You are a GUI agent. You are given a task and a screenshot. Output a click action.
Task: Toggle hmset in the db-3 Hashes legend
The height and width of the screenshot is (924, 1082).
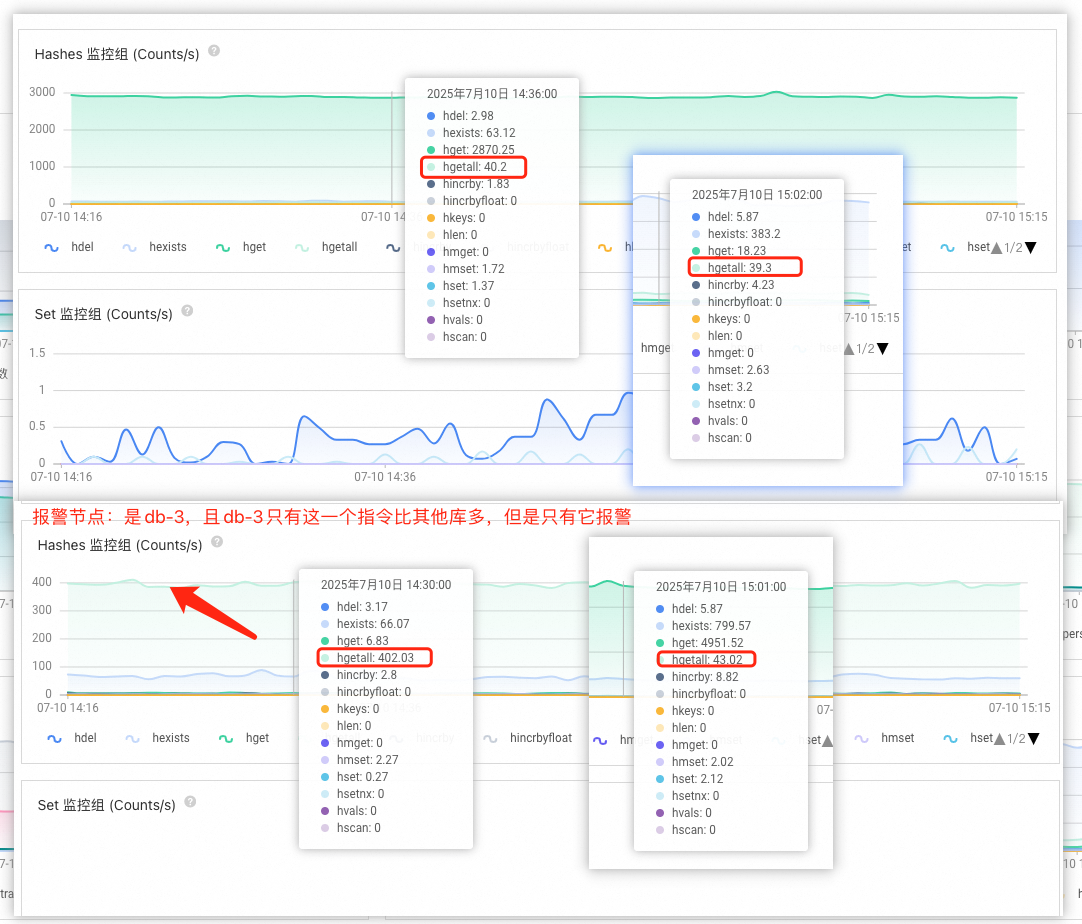coord(884,738)
